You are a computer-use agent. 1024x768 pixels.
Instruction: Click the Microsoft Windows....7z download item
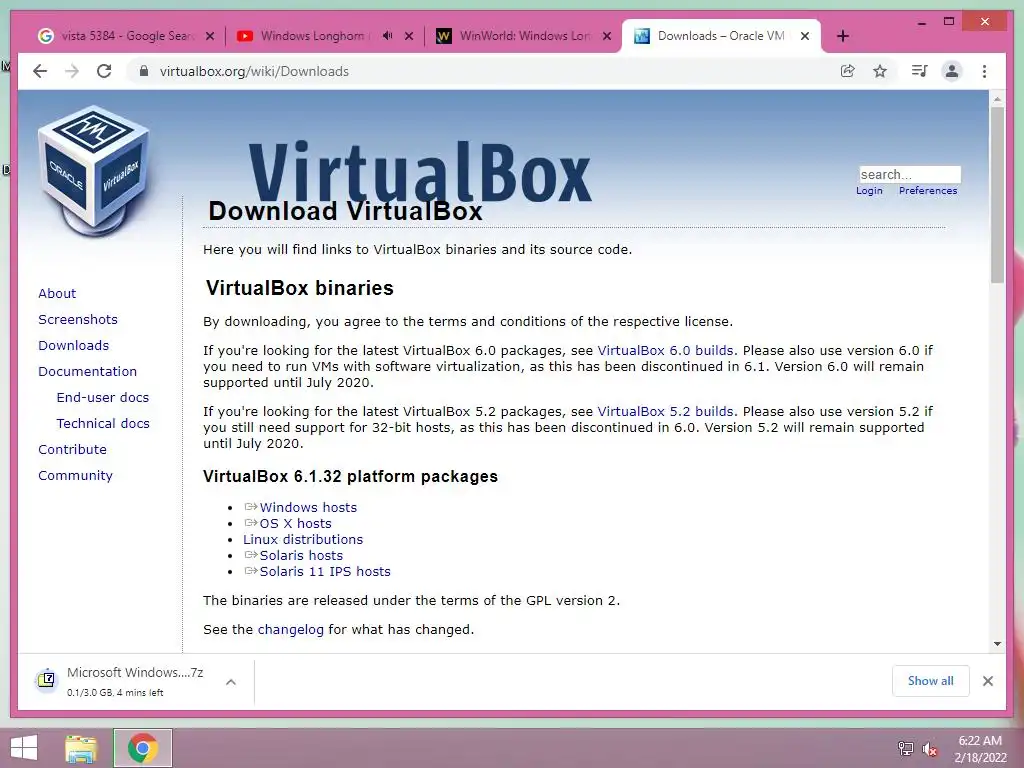pos(135,681)
